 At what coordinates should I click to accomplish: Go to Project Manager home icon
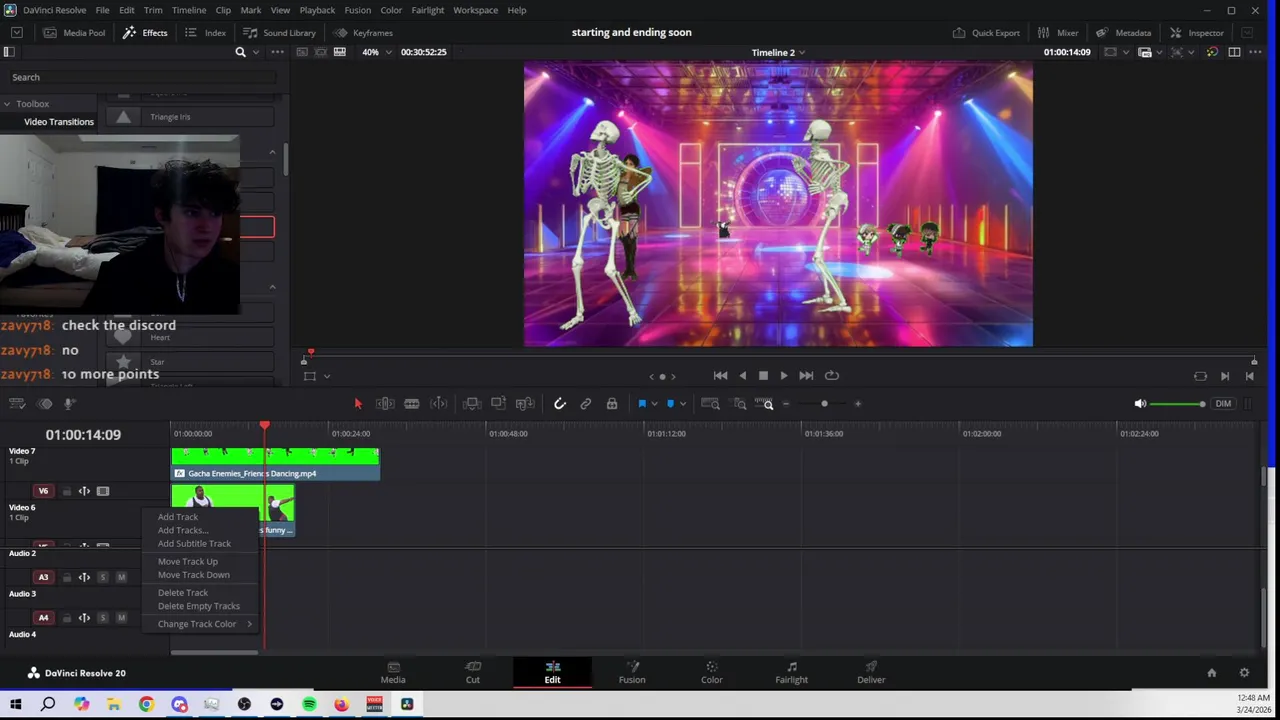coord(1211,673)
